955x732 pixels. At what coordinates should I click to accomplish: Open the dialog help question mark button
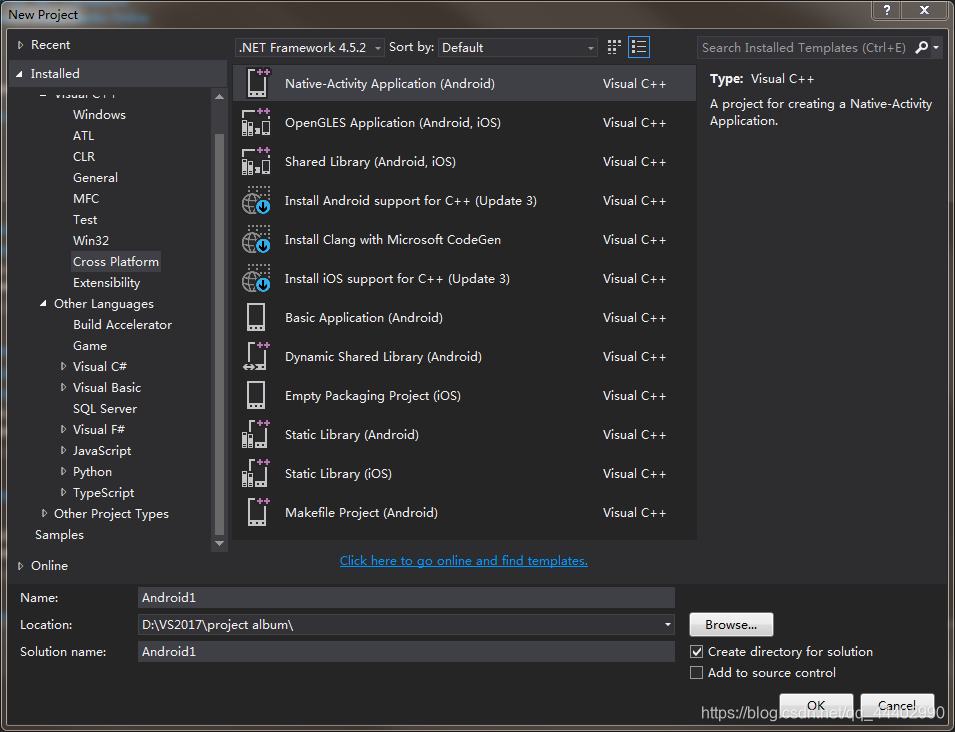click(887, 10)
